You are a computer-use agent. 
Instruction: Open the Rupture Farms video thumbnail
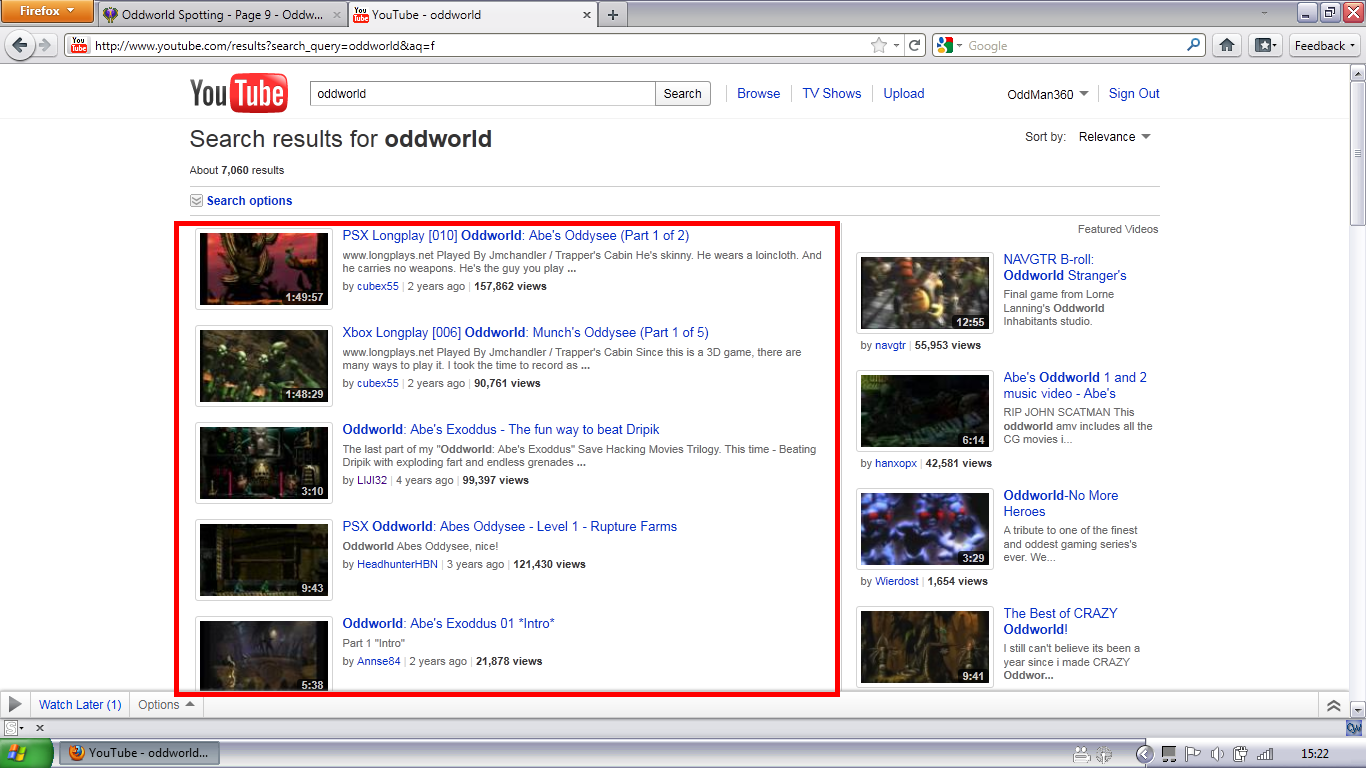point(264,560)
